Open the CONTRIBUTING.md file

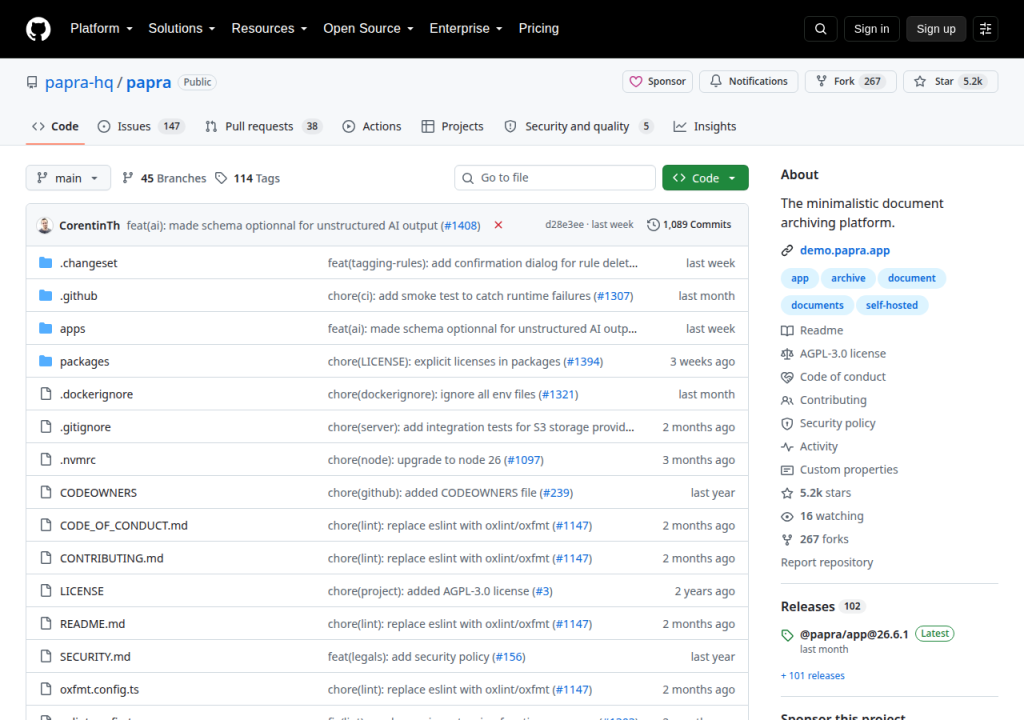click(112, 558)
